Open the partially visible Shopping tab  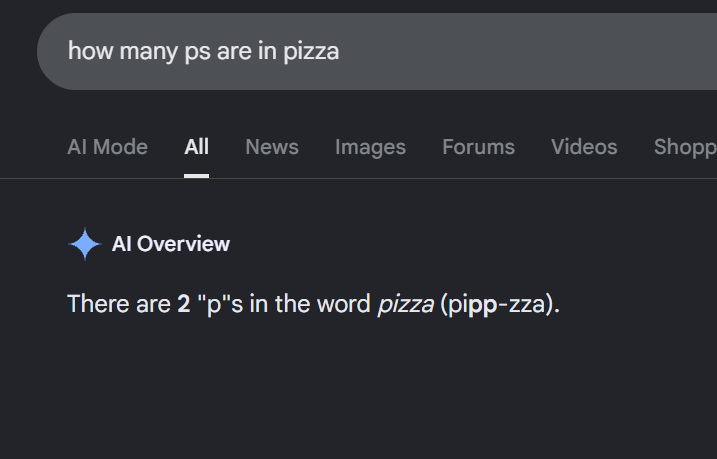pos(685,147)
